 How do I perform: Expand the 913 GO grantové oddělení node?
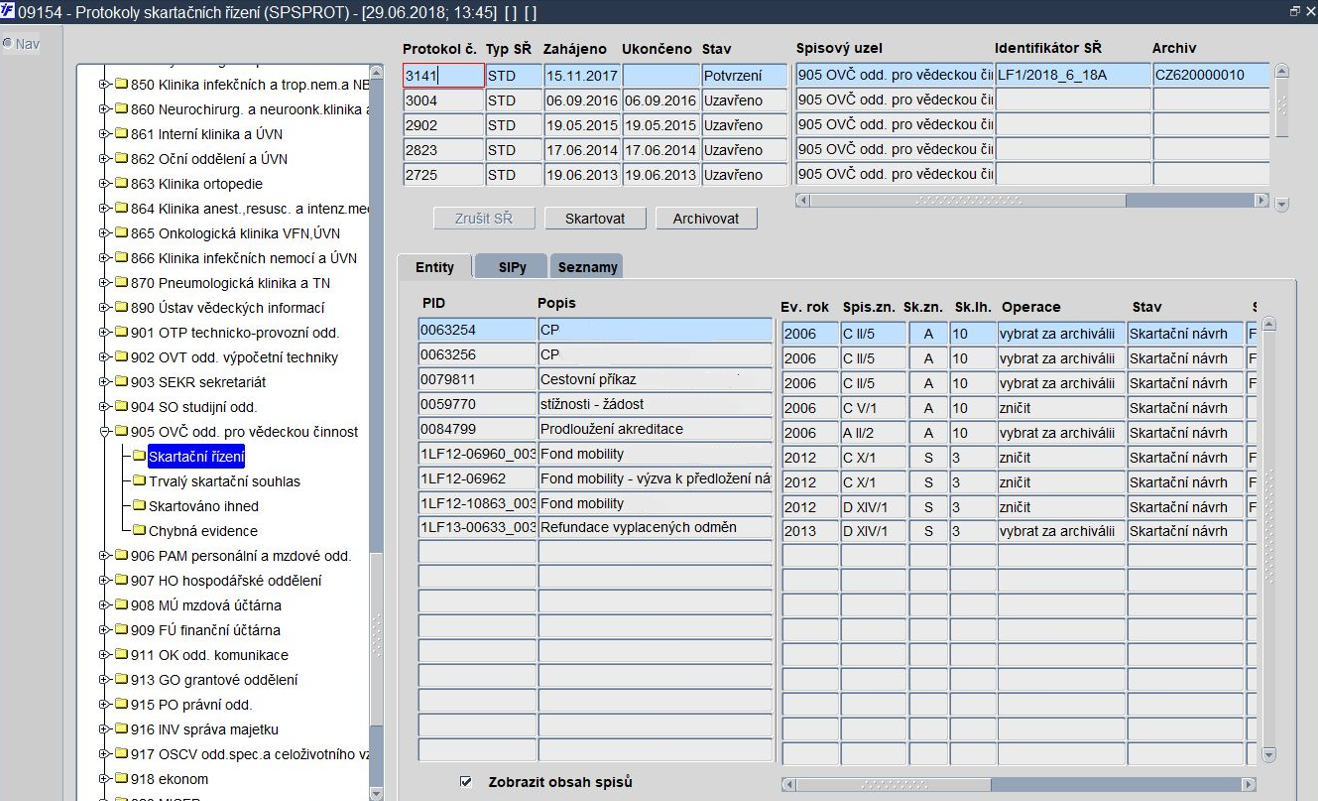(x=104, y=680)
